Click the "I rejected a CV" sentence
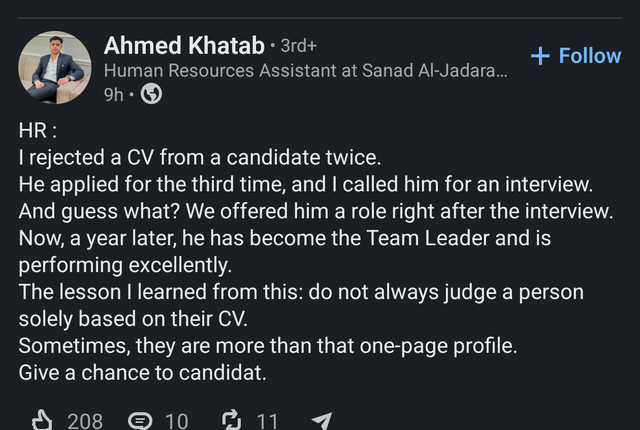640x430 pixels. pos(200,158)
